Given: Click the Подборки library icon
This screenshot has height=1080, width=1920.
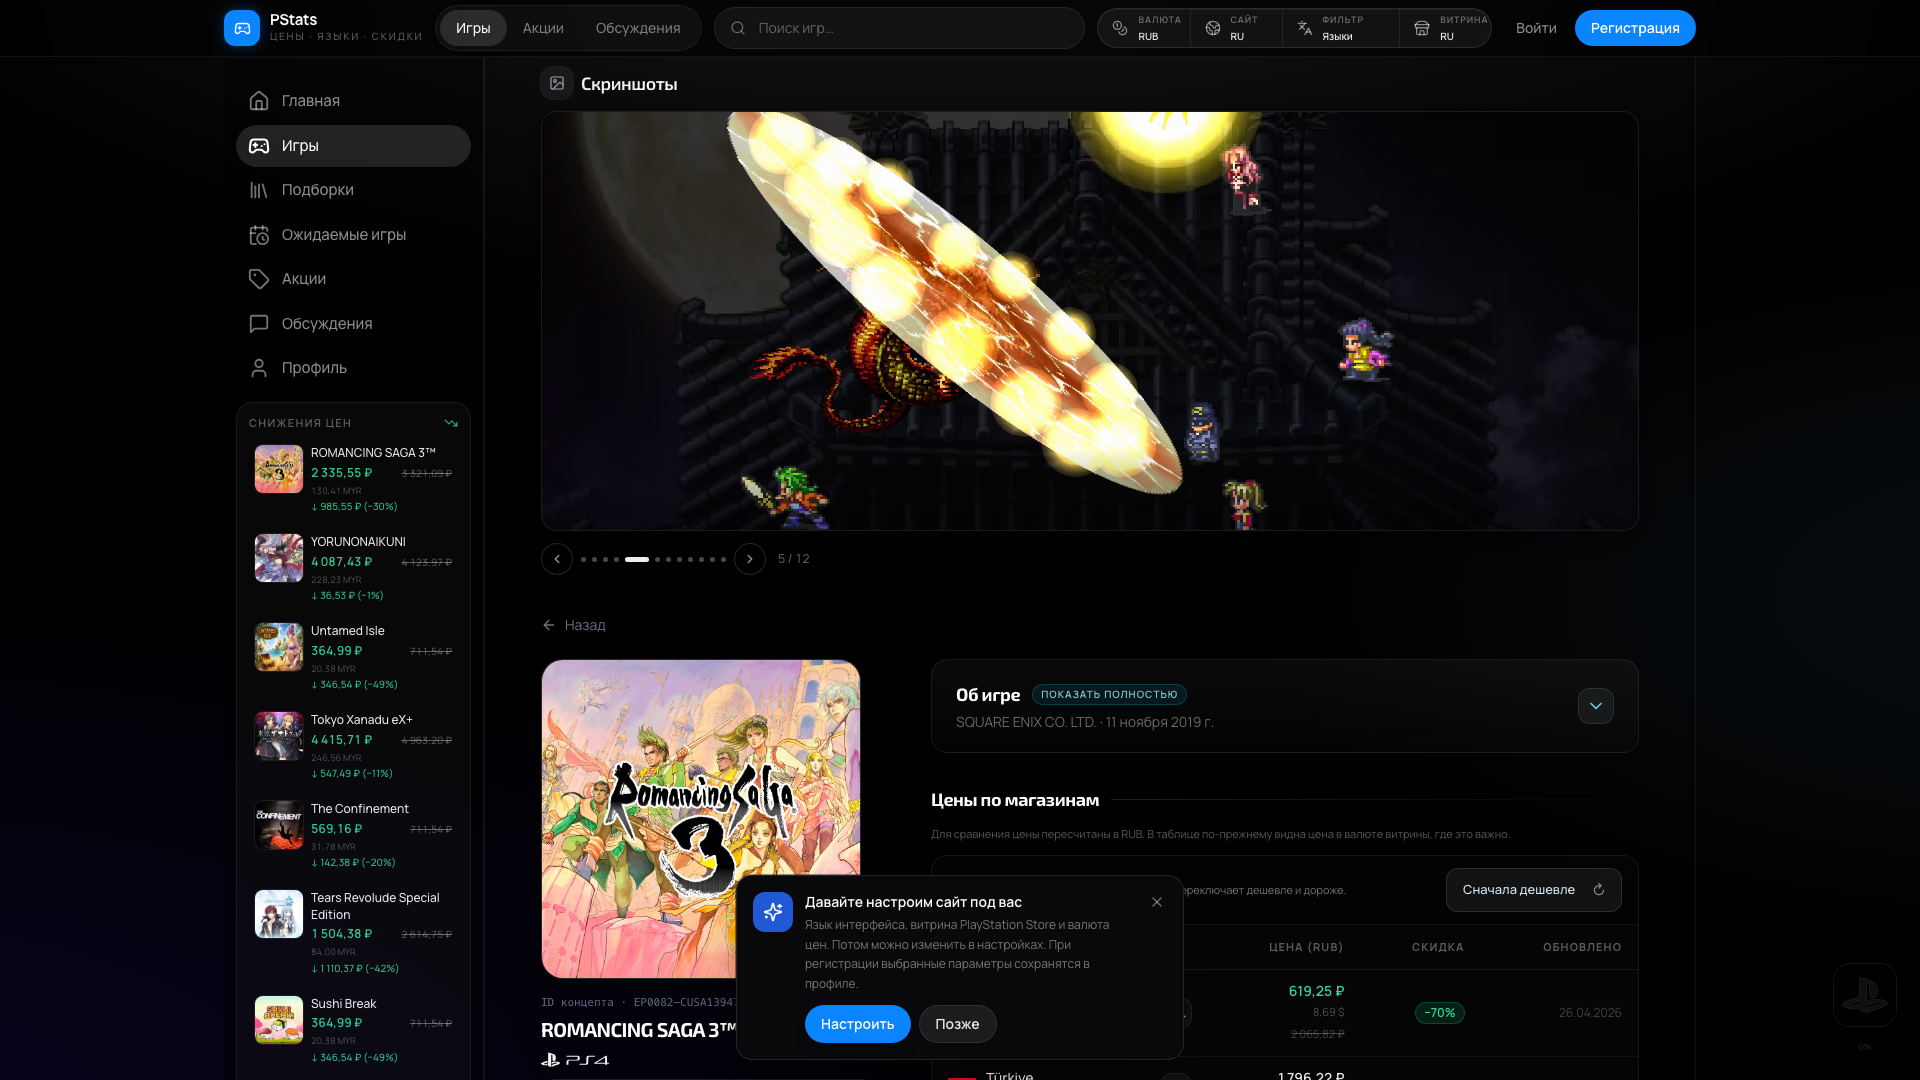Looking at the screenshot, I should coord(259,190).
